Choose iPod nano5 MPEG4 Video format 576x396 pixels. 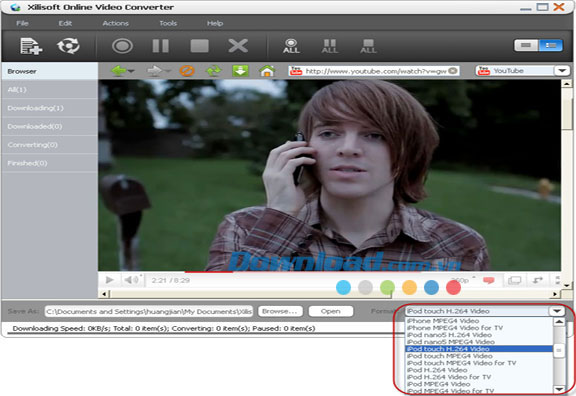pyautogui.click(x=451, y=342)
